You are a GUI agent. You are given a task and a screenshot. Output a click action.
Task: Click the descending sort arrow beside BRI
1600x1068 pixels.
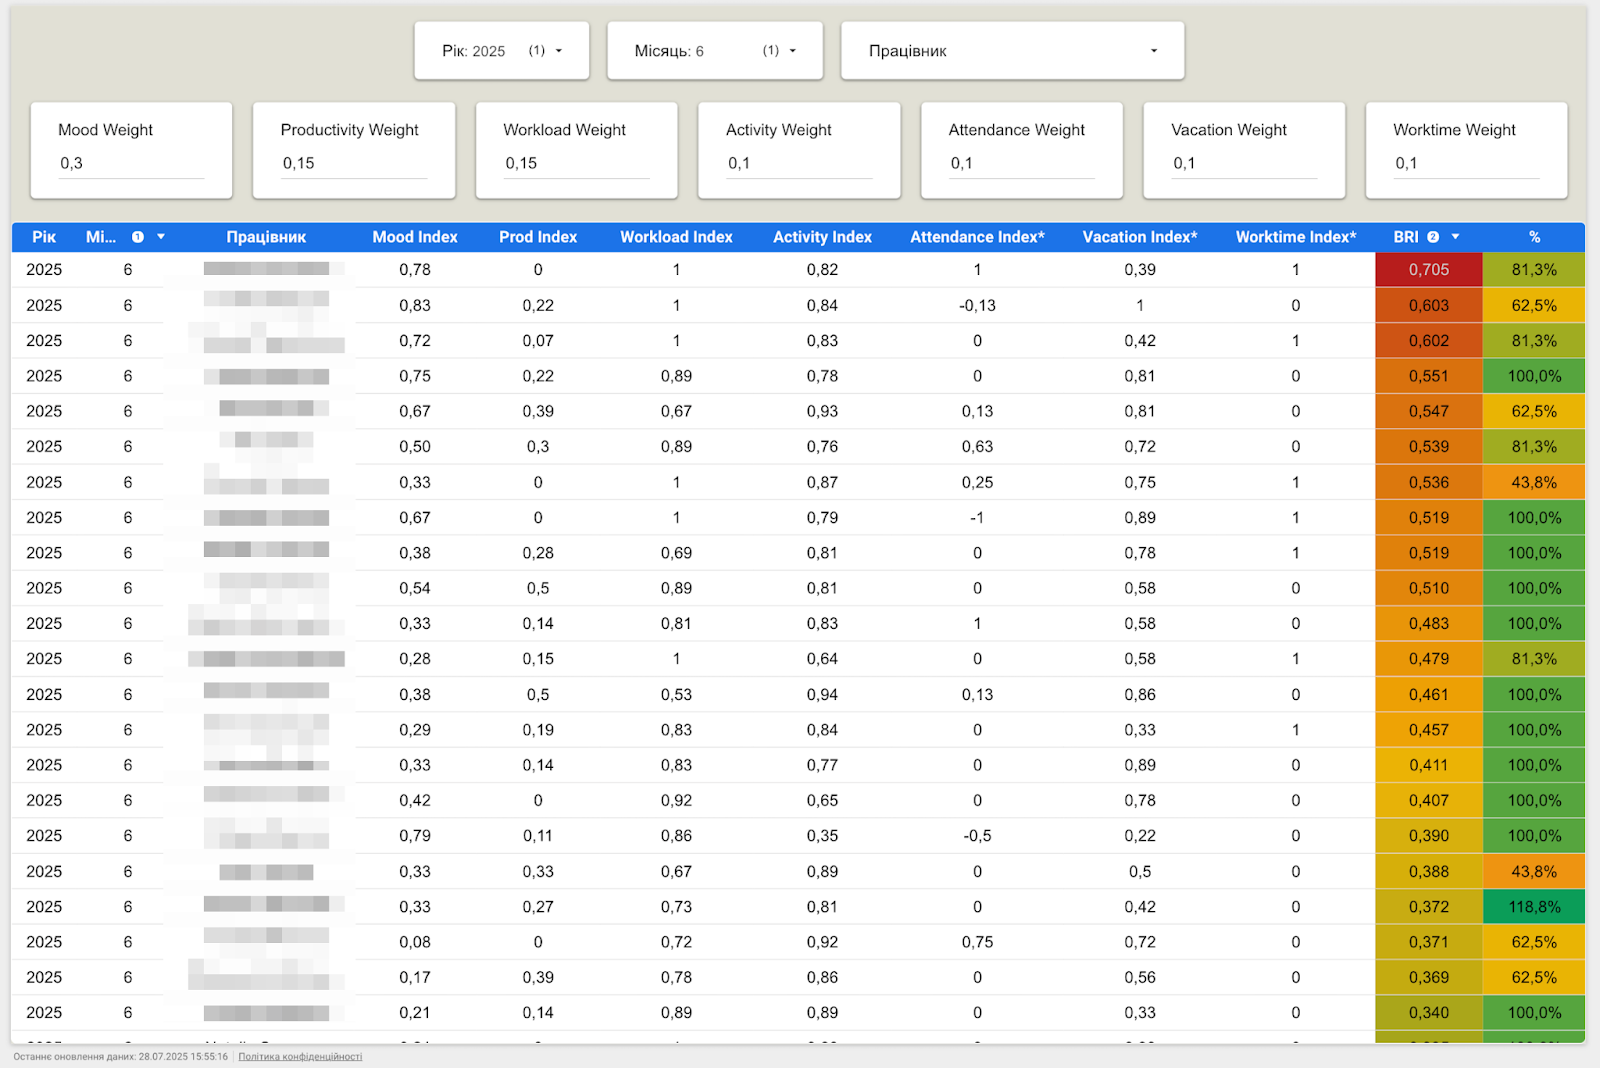pos(1455,237)
